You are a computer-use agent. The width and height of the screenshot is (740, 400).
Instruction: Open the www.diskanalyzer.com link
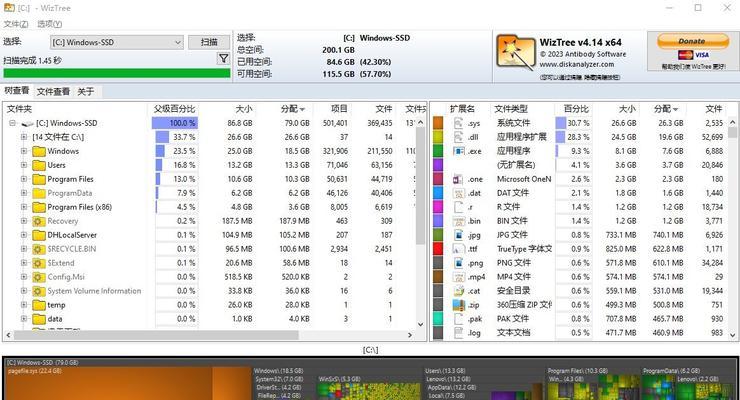coord(577,65)
